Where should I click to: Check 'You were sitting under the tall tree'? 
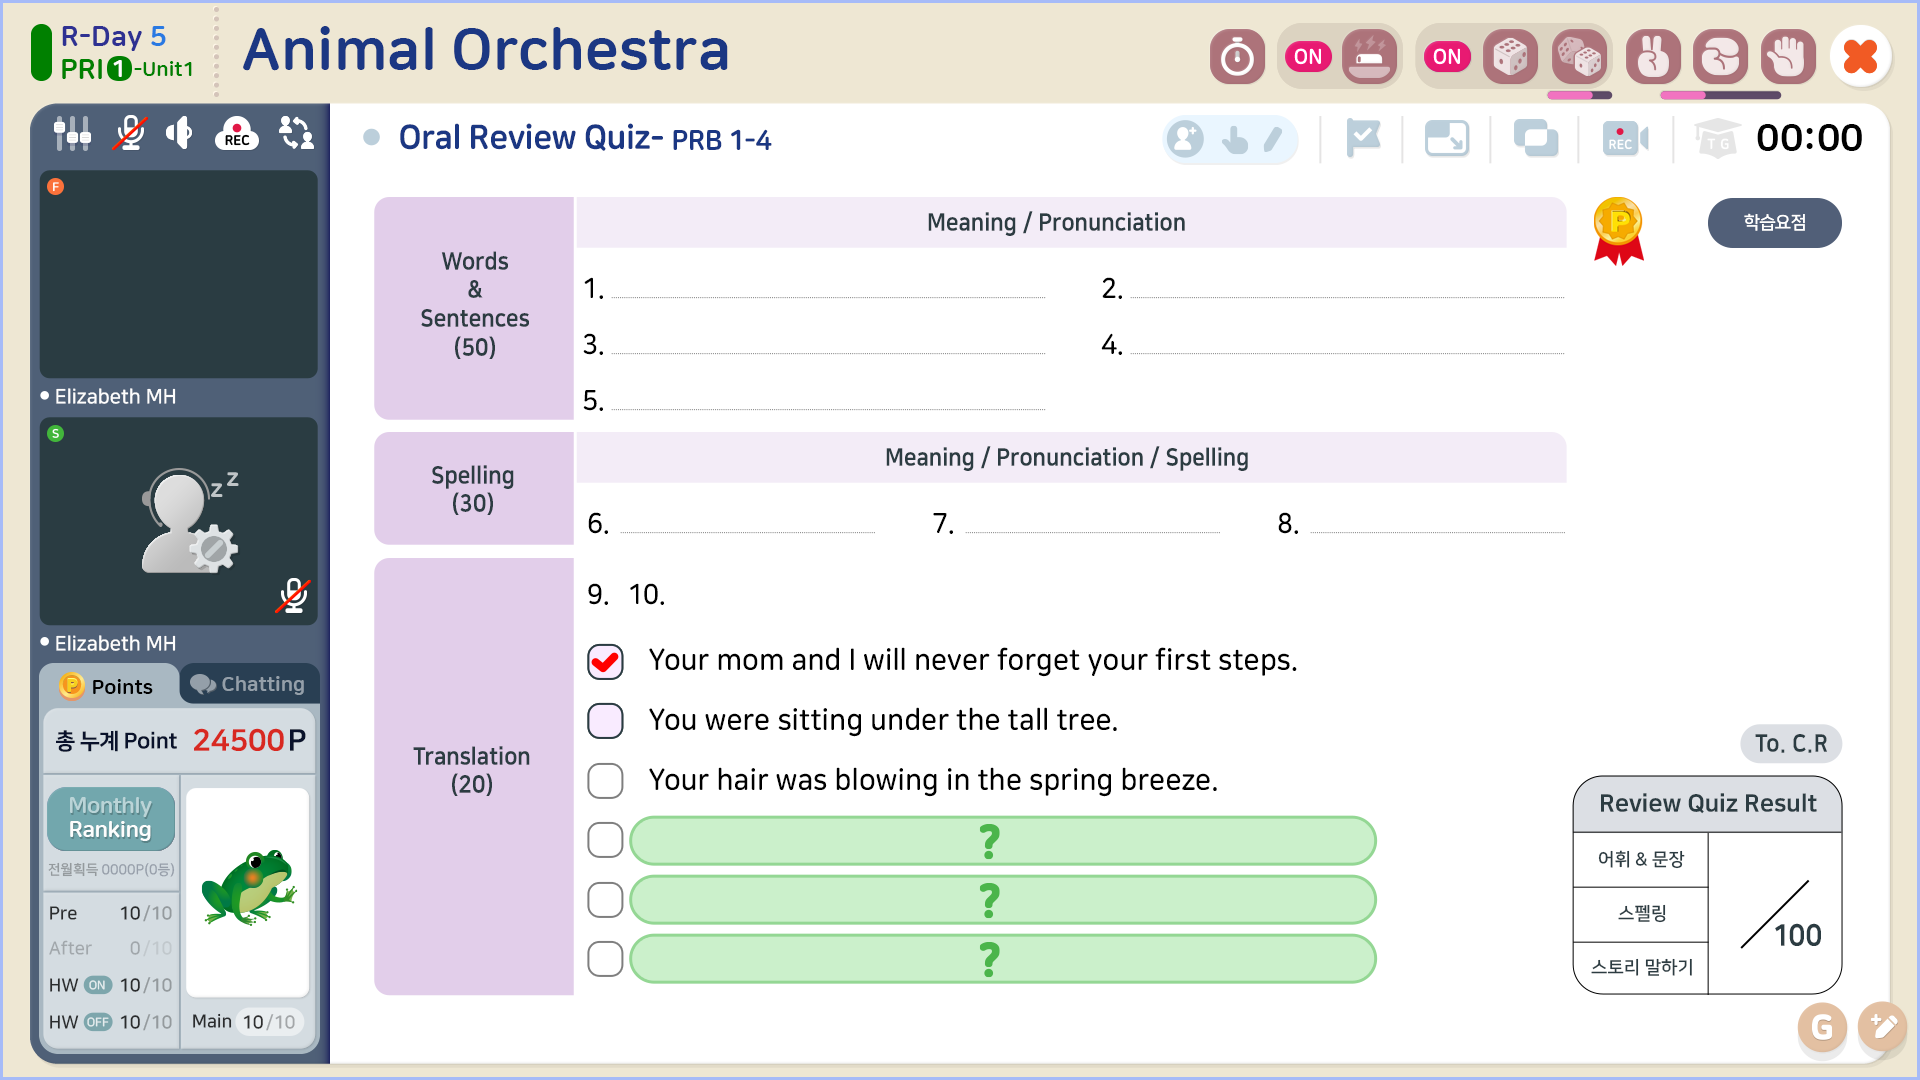coord(605,721)
